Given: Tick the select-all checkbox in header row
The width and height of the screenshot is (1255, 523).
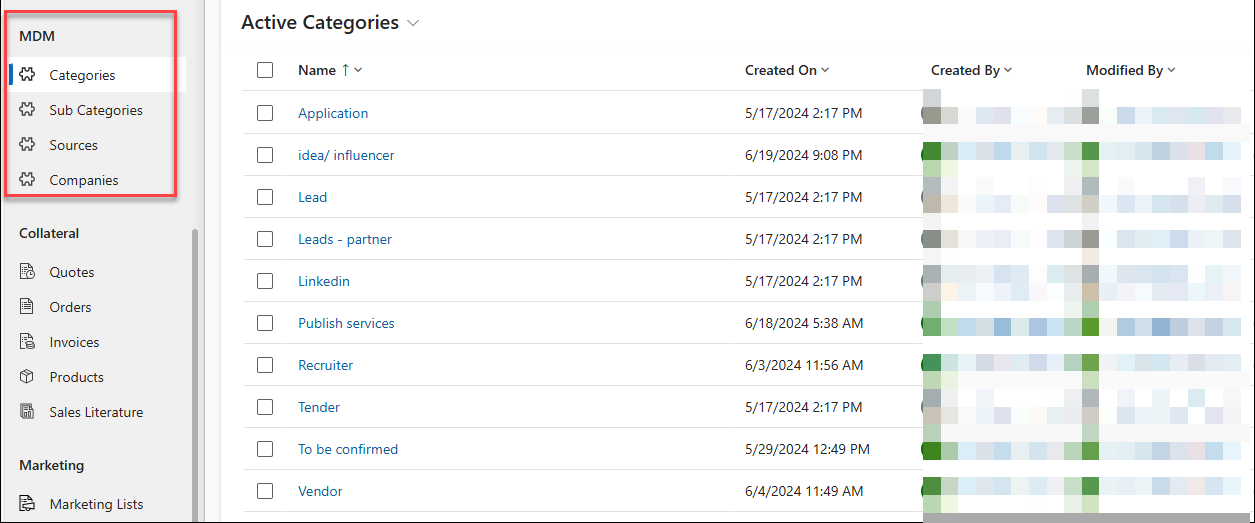Looking at the screenshot, I should (x=265, y=70).
